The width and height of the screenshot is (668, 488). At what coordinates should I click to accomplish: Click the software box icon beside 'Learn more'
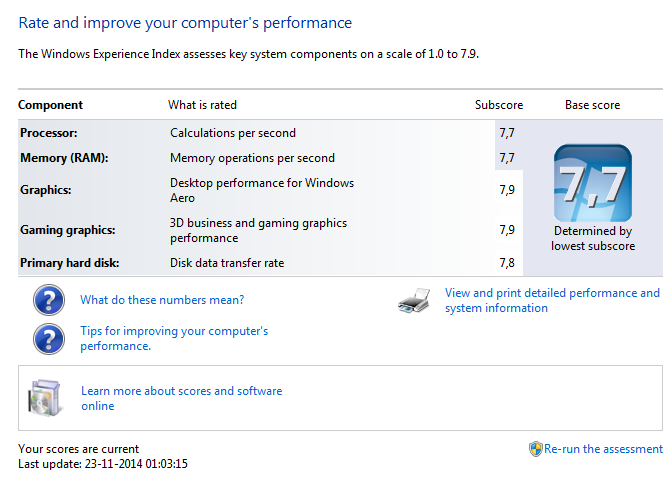pyautogui.click(x=49, y=398)
